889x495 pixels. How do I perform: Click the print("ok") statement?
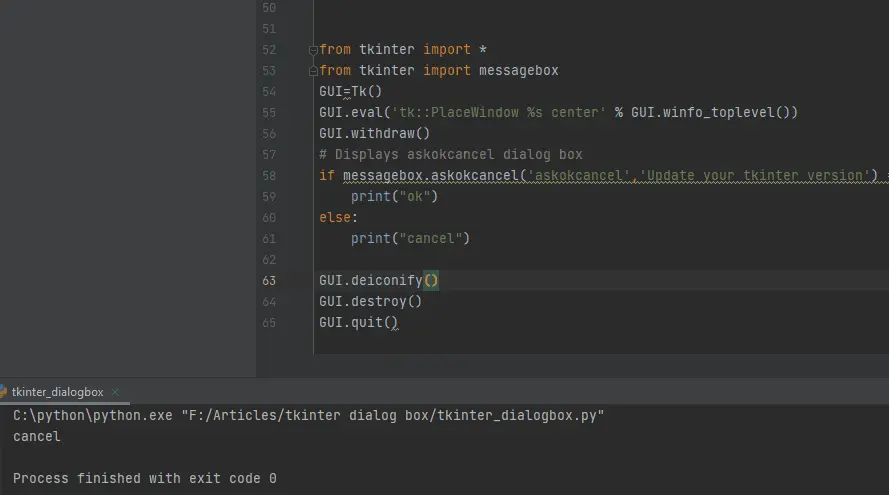tap(394, 197)
